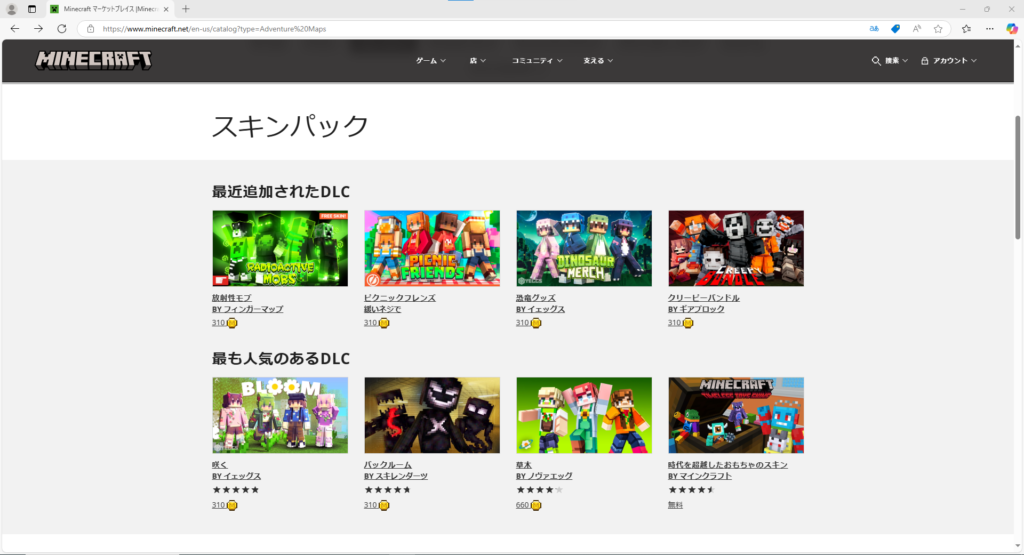This screenshot has width=1024, height=555.
Task: Open the アカウント account dropdown
Action: 948,61
